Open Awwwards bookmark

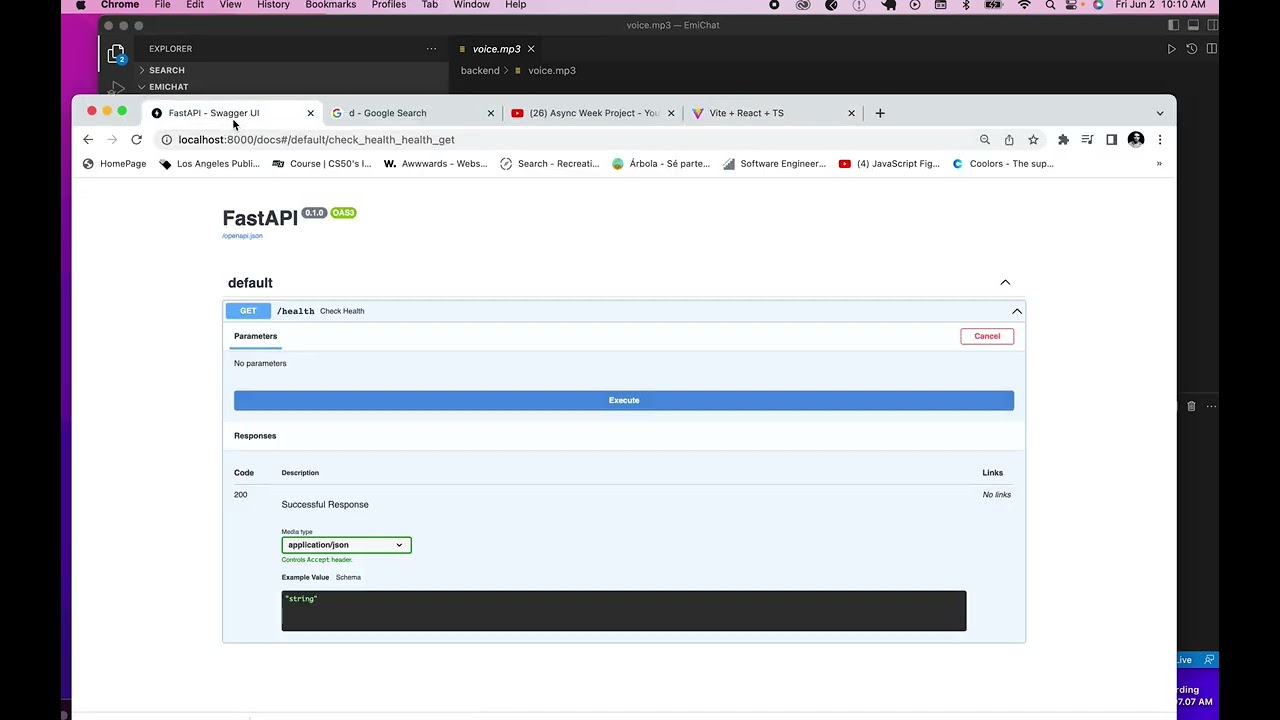point(436,164)
